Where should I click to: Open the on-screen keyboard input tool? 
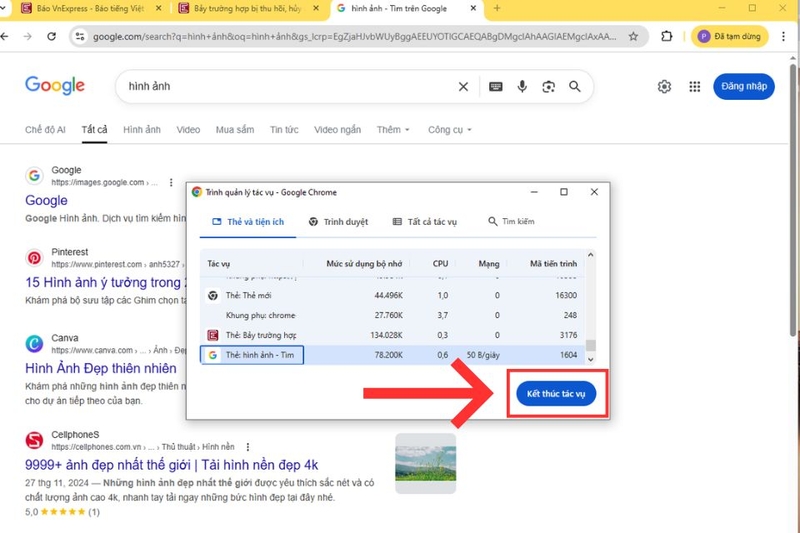[495, 87]
